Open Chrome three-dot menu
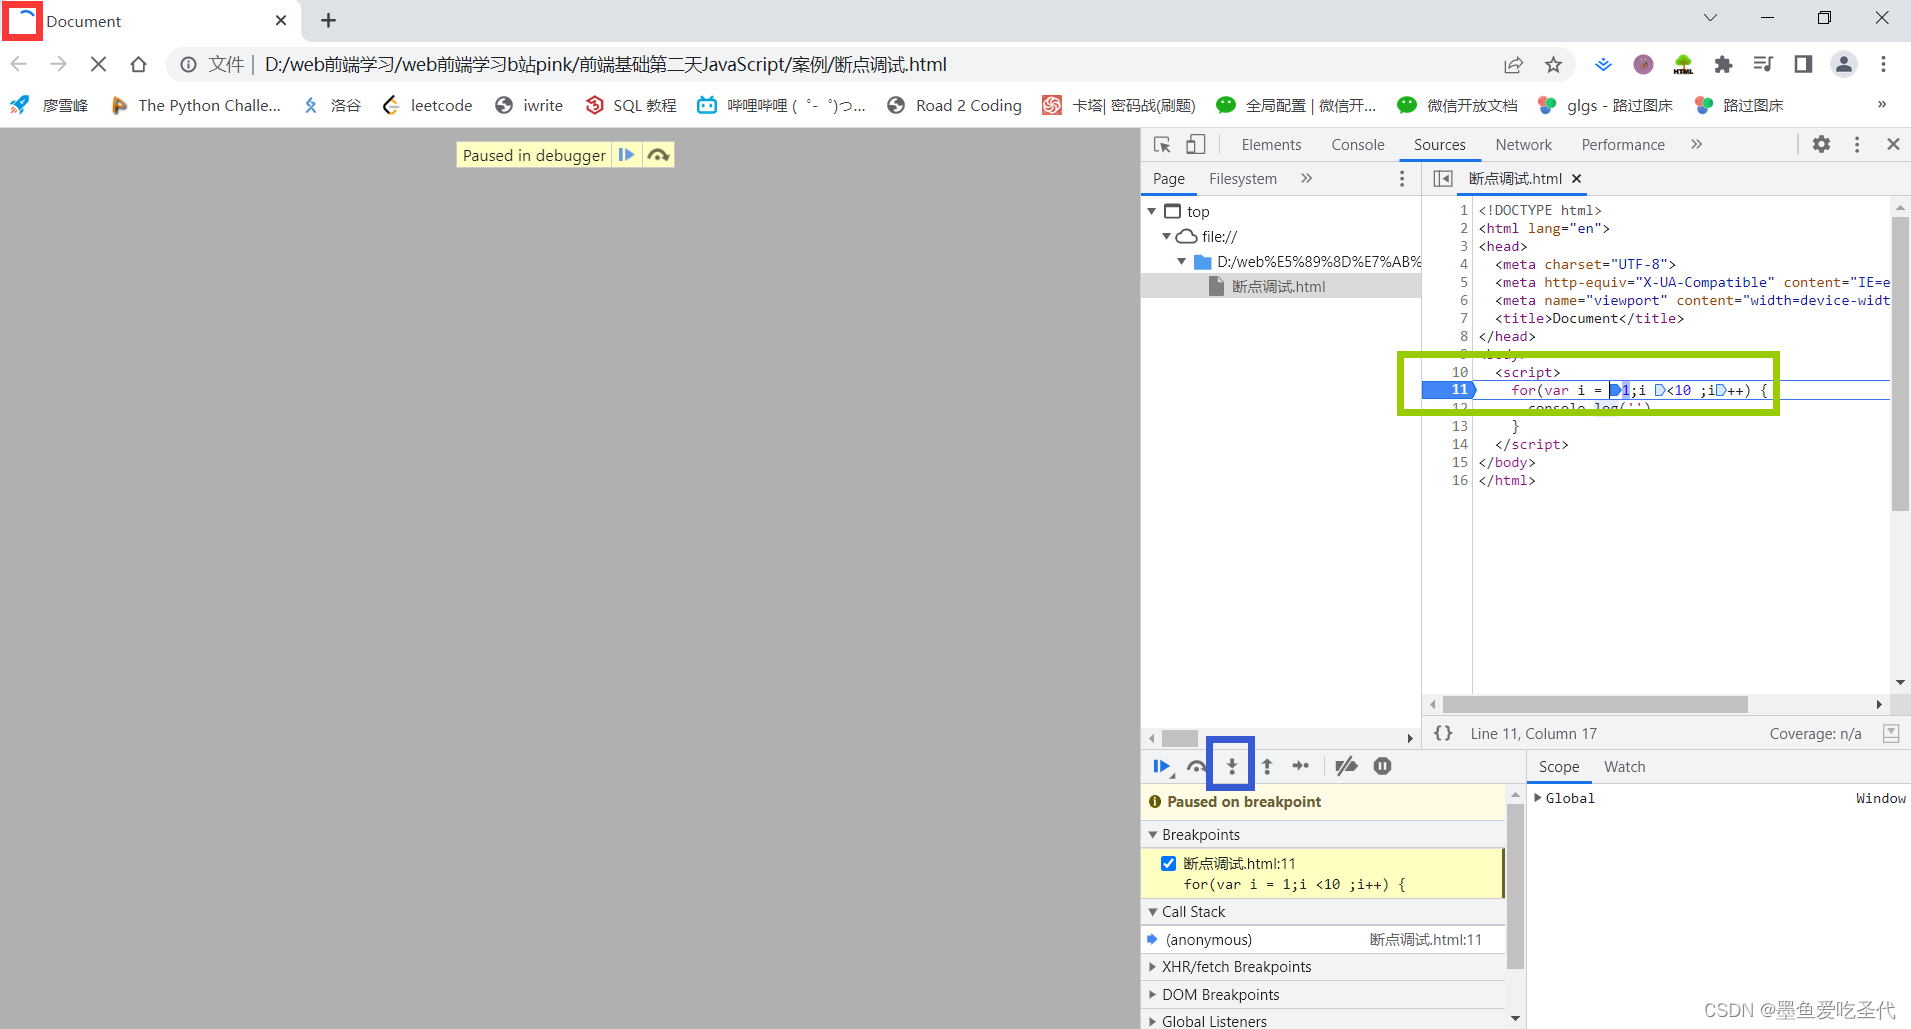This screenshot has width=1911, height=1029. tap(1883, 64)
